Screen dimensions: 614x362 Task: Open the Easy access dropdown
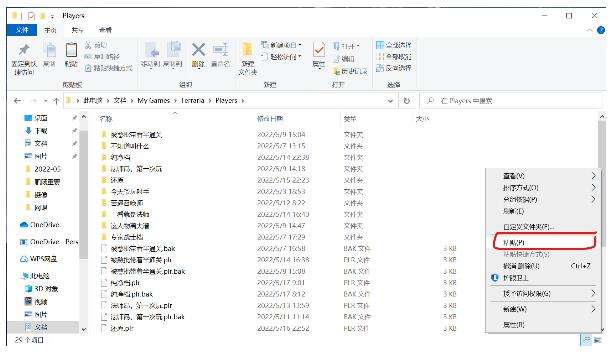282,57
